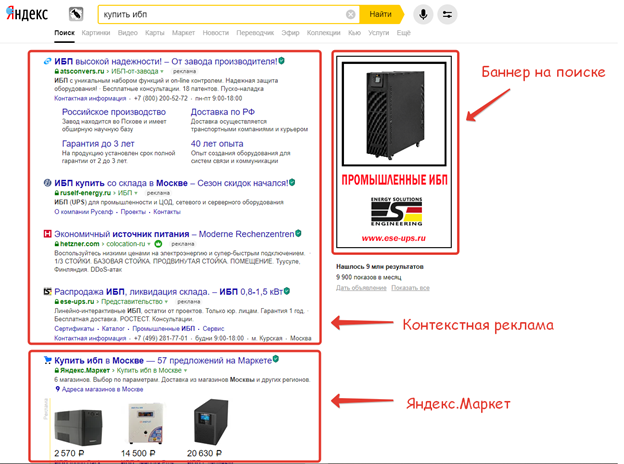Switch to the Картинки tab

point(96,33)
